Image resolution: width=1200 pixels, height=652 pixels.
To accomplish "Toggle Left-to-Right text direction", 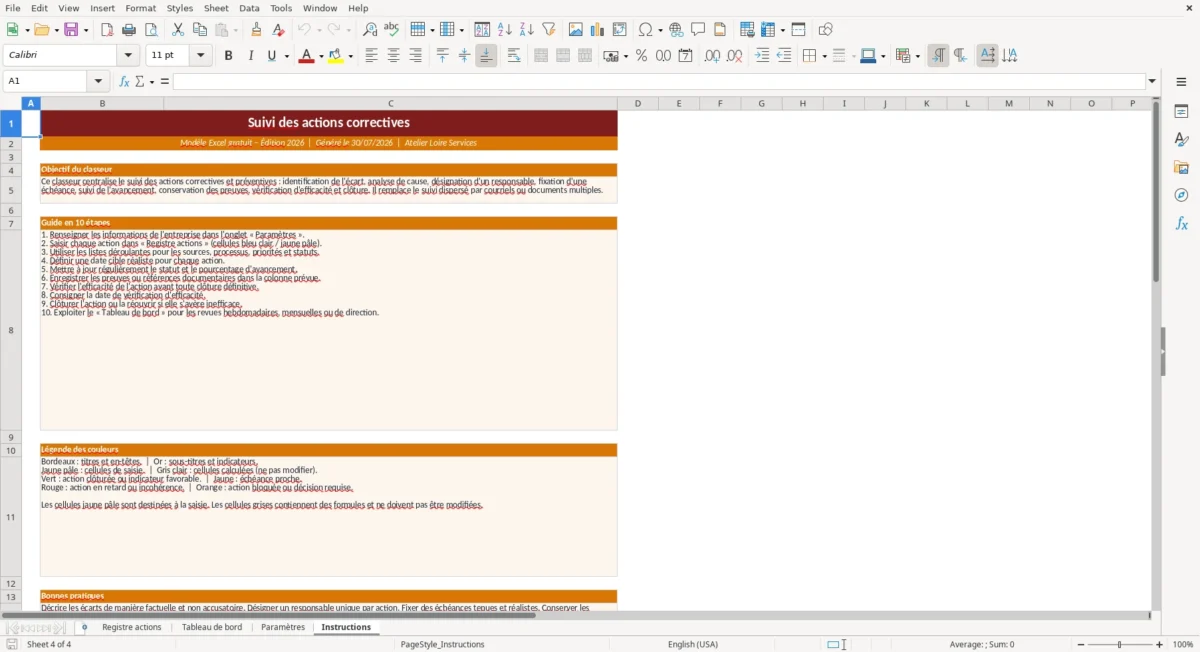I will [938, 56].
